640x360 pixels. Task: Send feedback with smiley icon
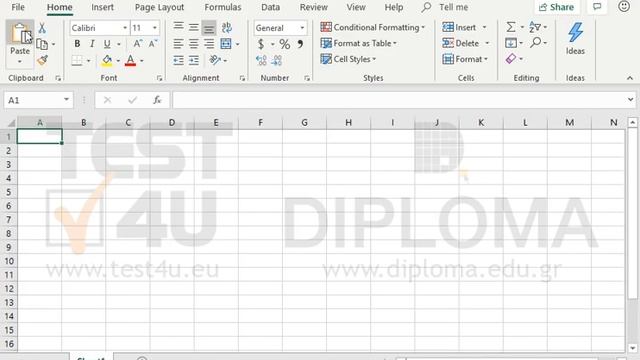624,7
